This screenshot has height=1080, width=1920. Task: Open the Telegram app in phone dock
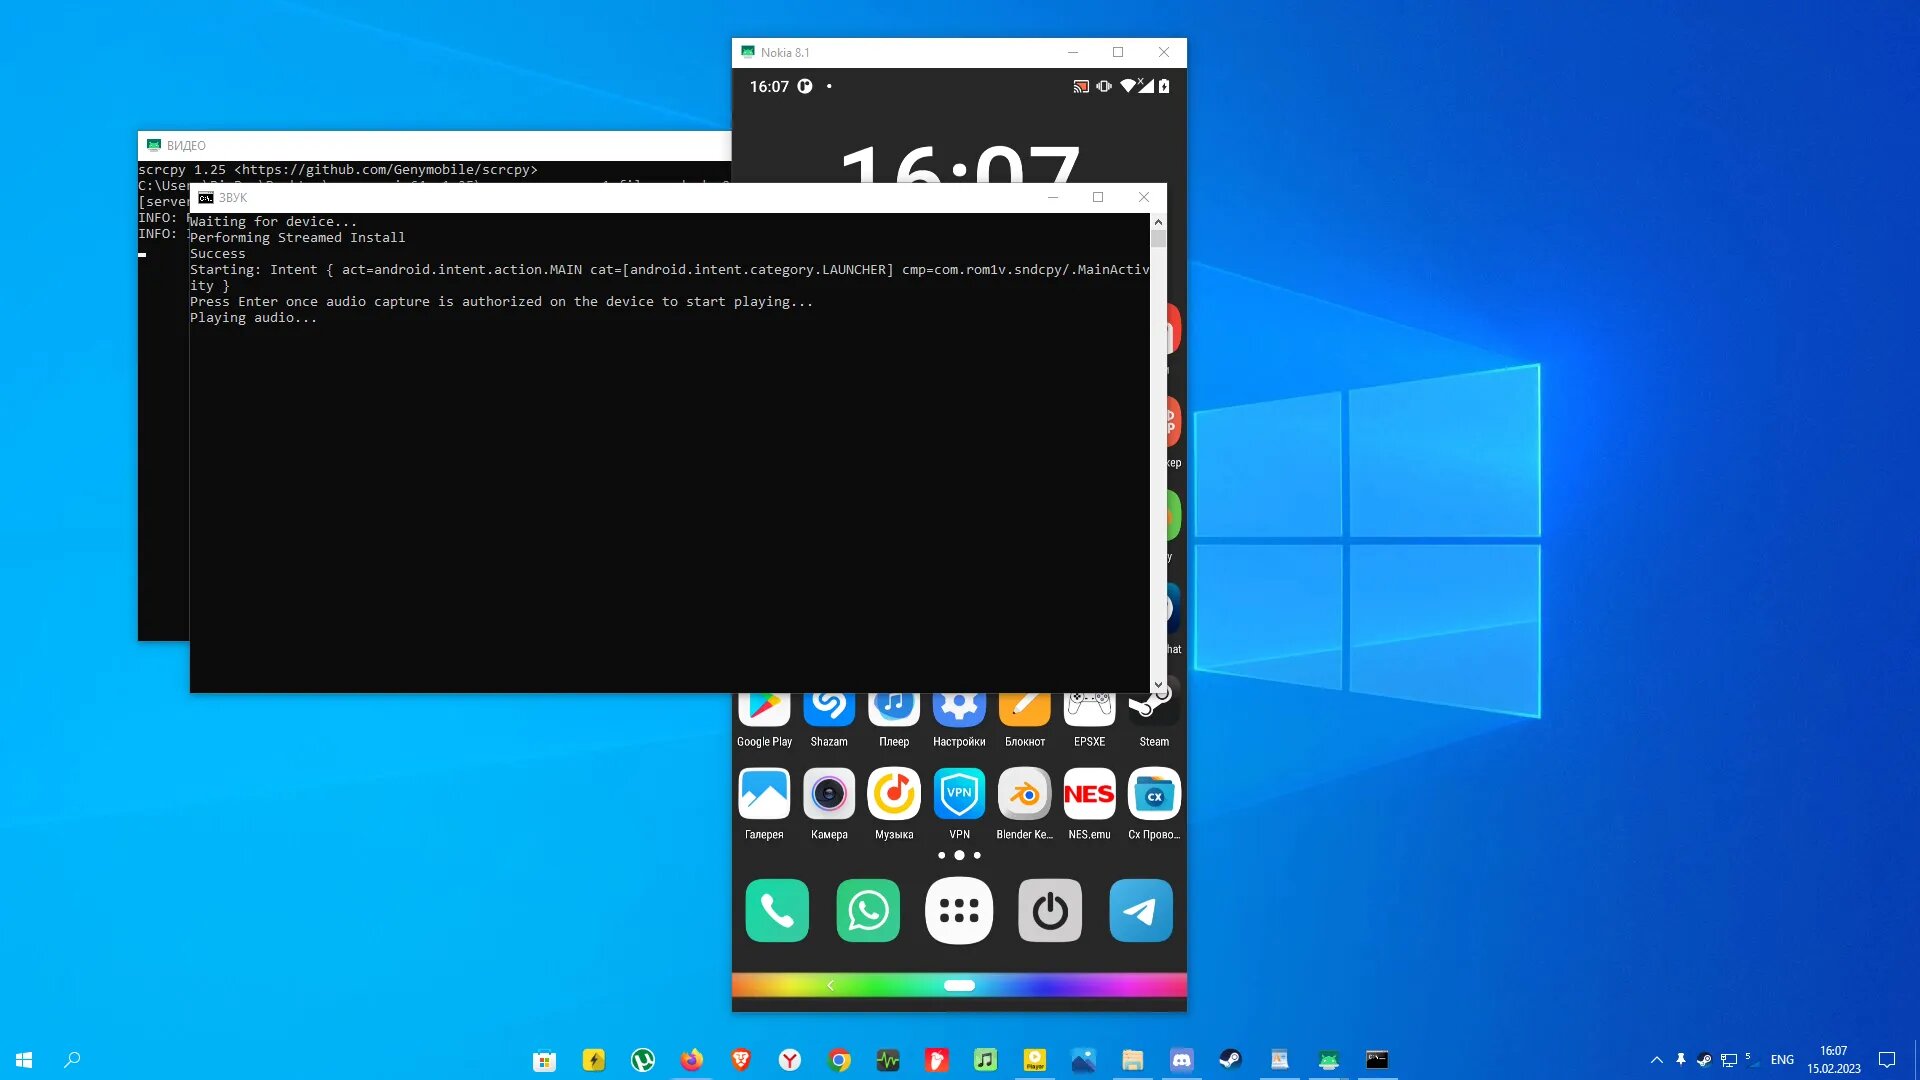1140,910
